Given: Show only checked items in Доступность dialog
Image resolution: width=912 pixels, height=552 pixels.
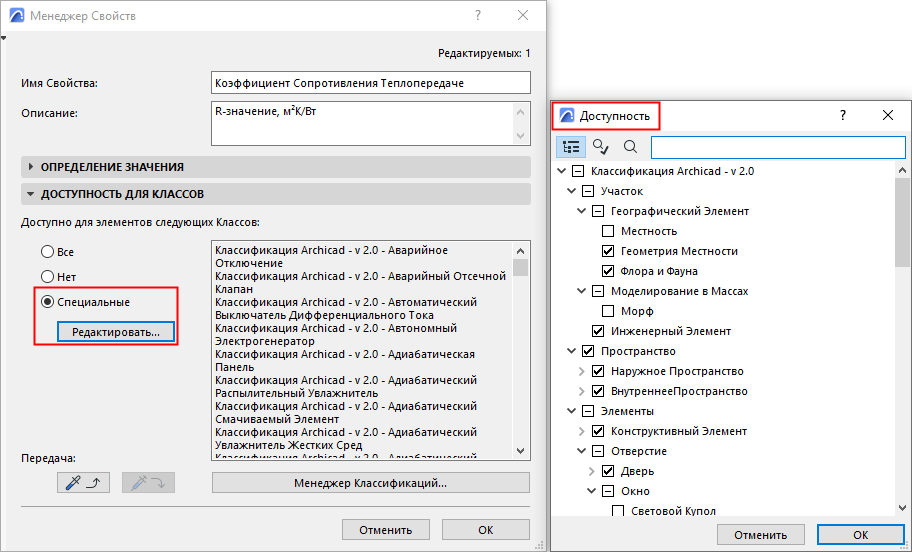Looking at the screenshot, I should pos(600,147).
